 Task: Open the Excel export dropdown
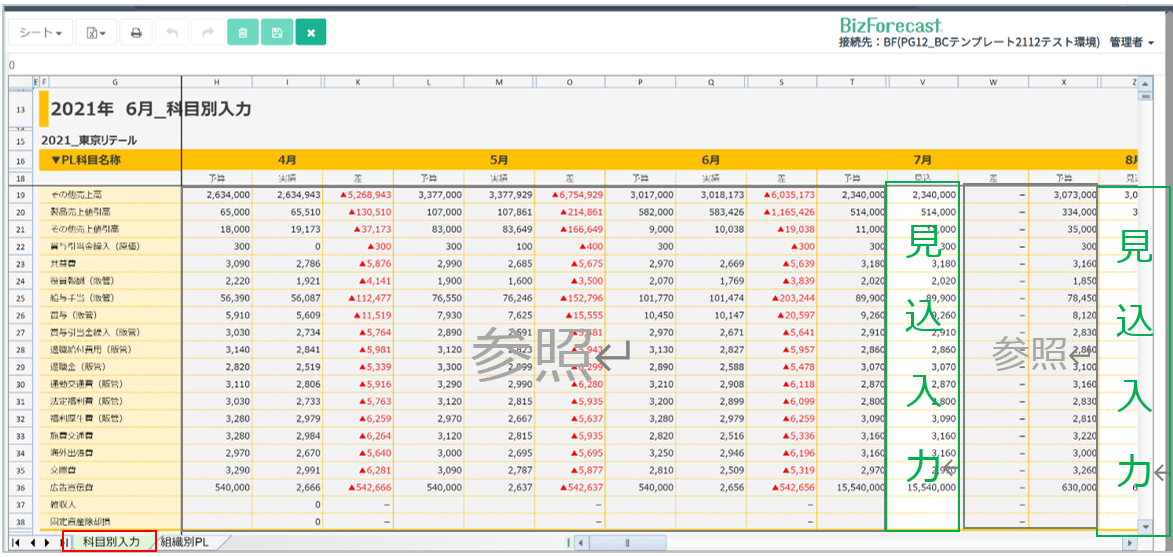coord(96,33)
